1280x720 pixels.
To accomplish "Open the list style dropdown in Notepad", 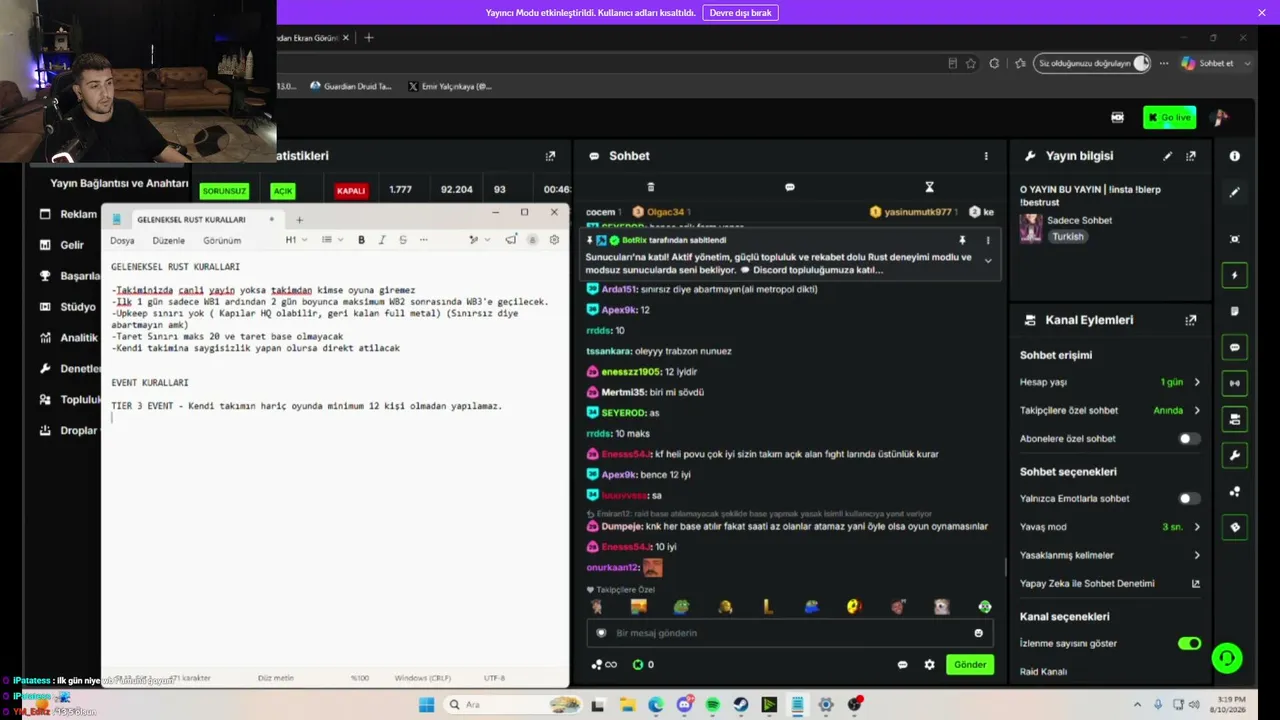I will coord(332,240).
